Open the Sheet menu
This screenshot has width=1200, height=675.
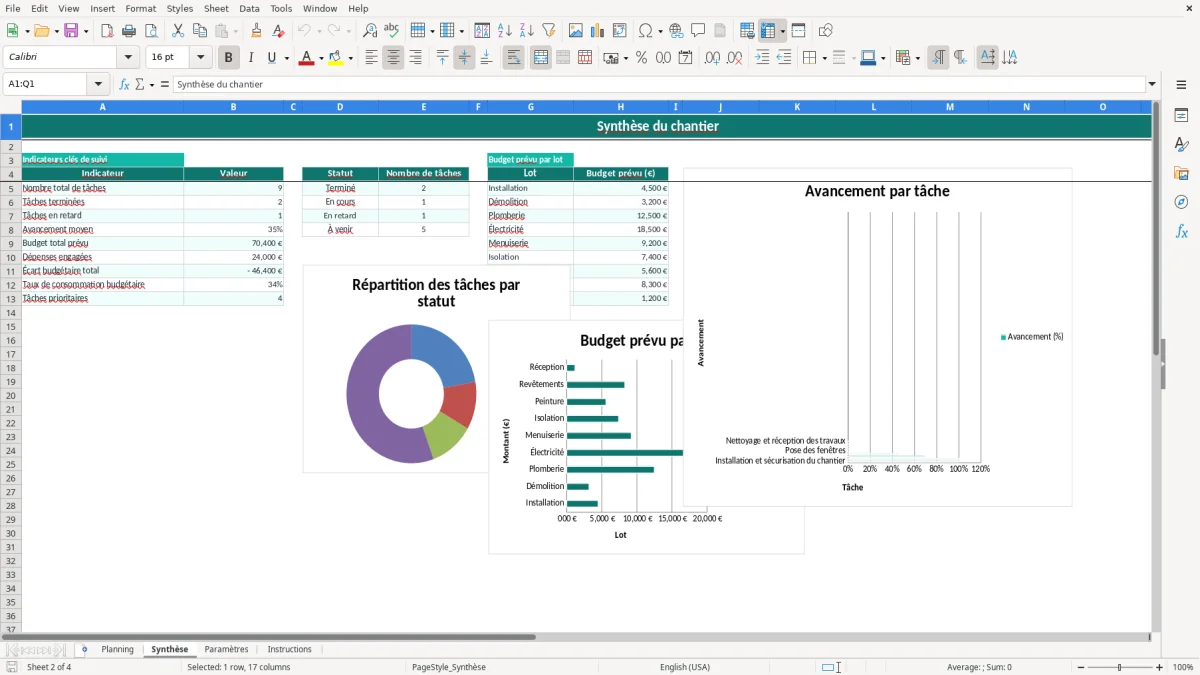coord(216,8)
